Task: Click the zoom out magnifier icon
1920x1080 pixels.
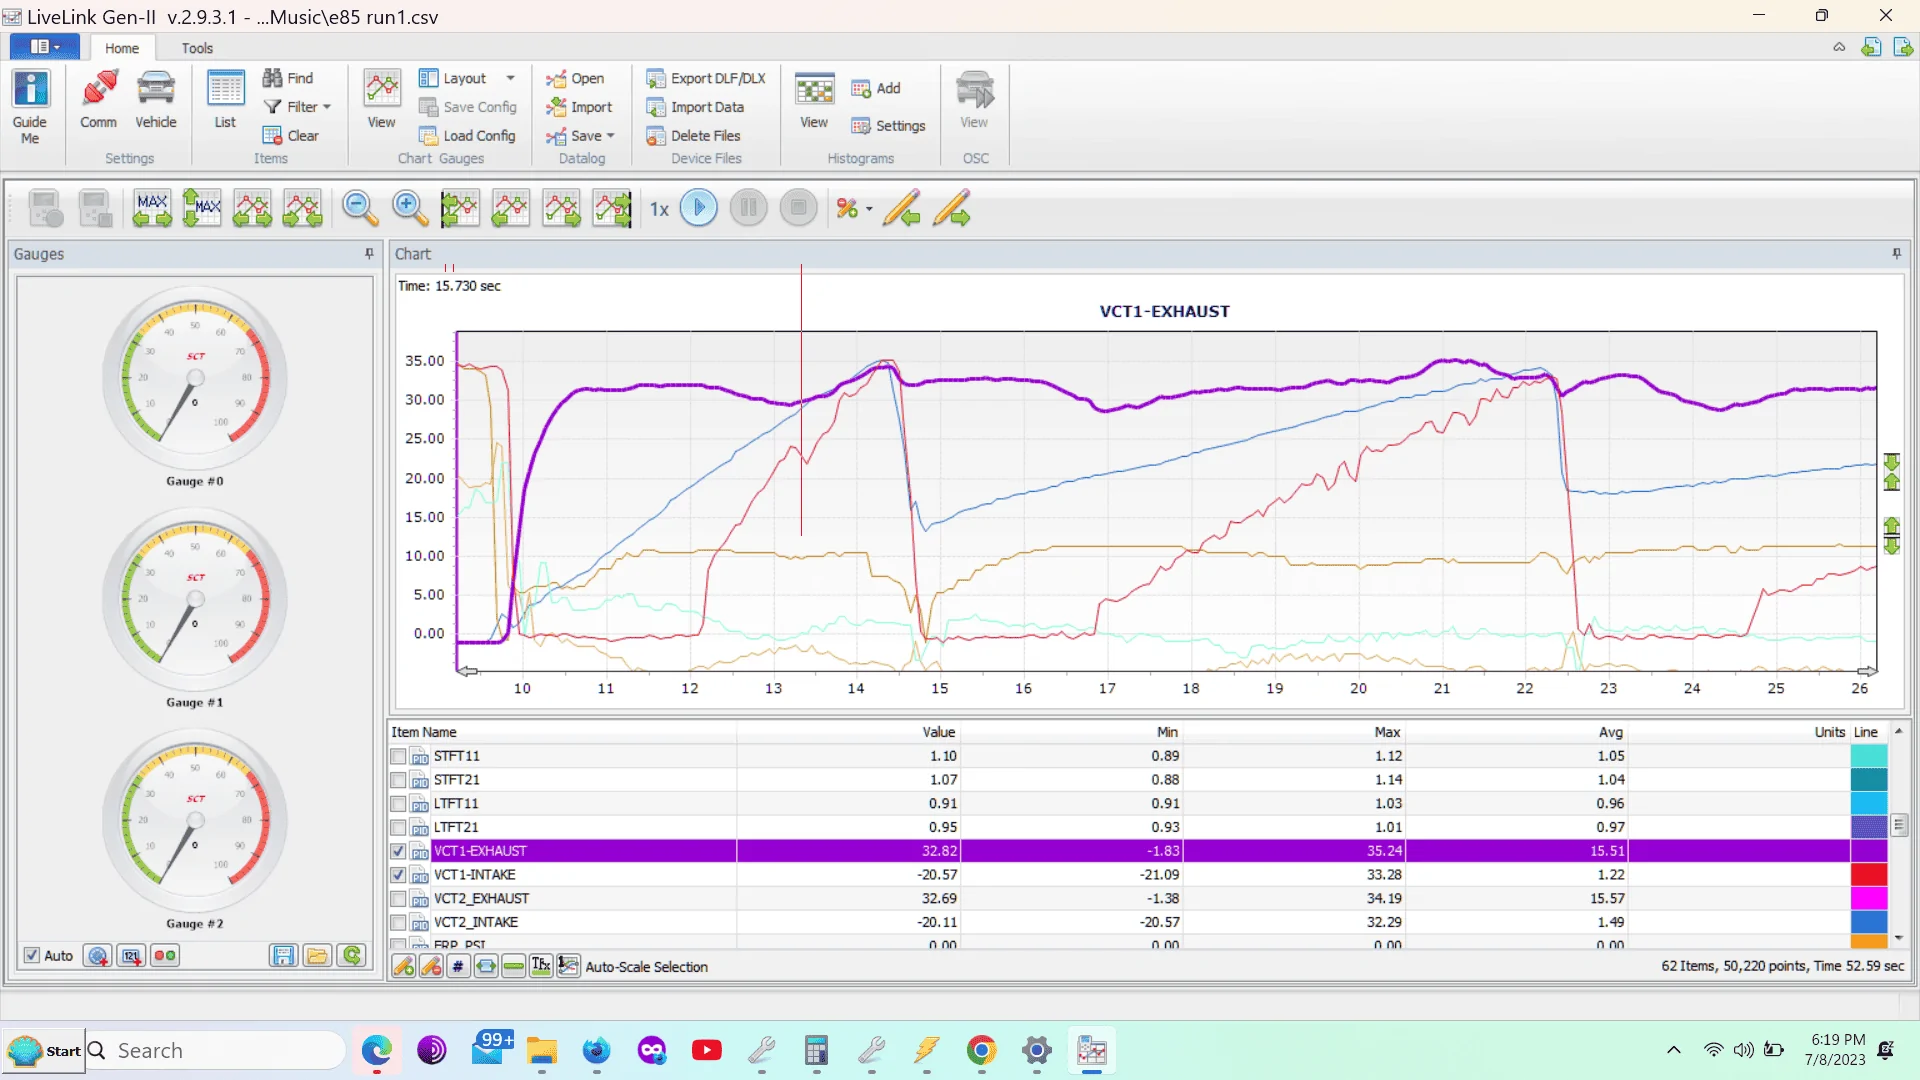Action: click(x=360, y=208)
